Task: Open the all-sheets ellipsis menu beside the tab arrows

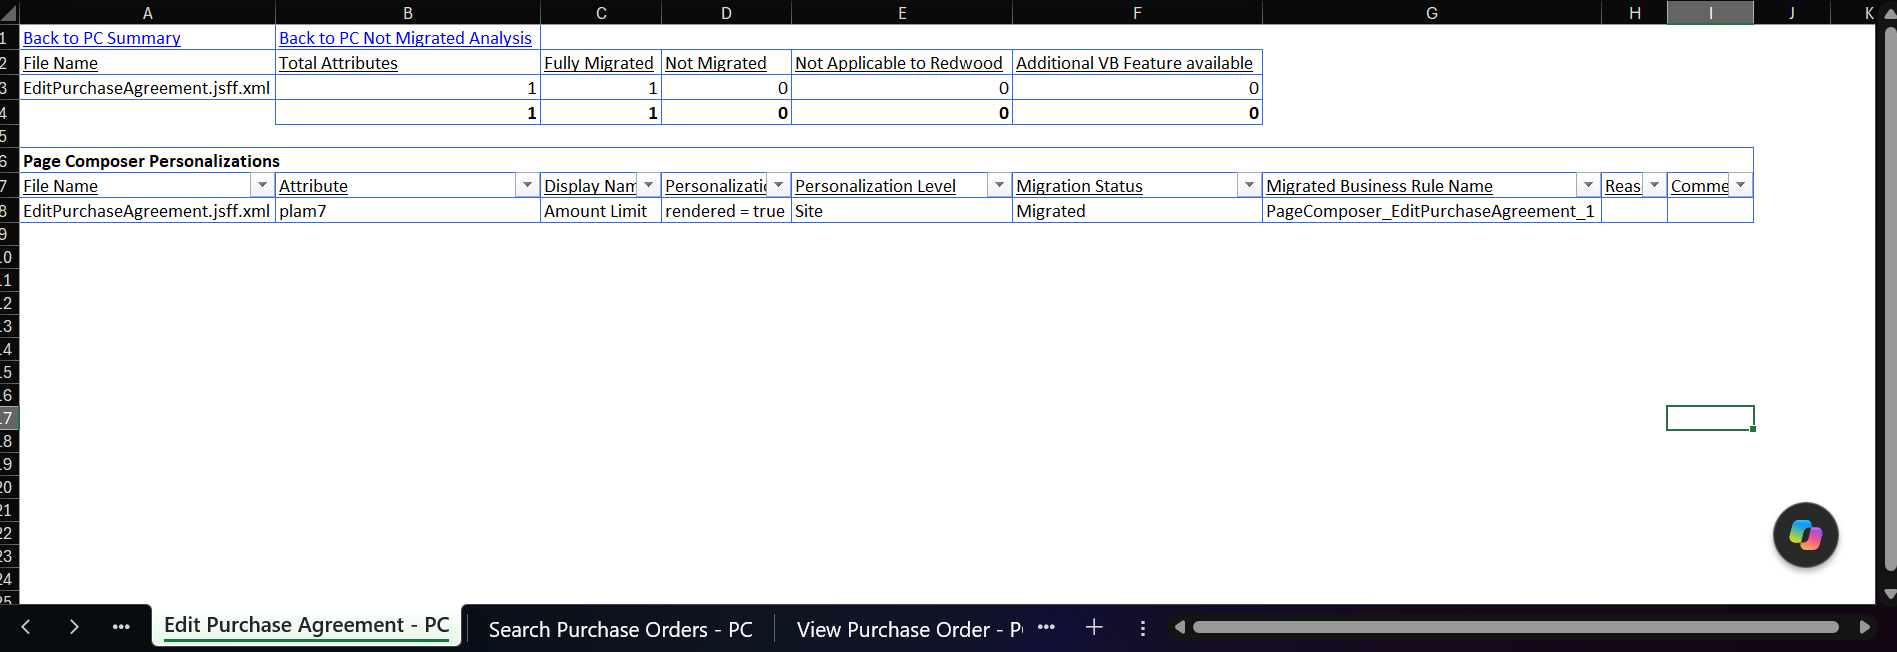Action: click(x=121, y=627)
